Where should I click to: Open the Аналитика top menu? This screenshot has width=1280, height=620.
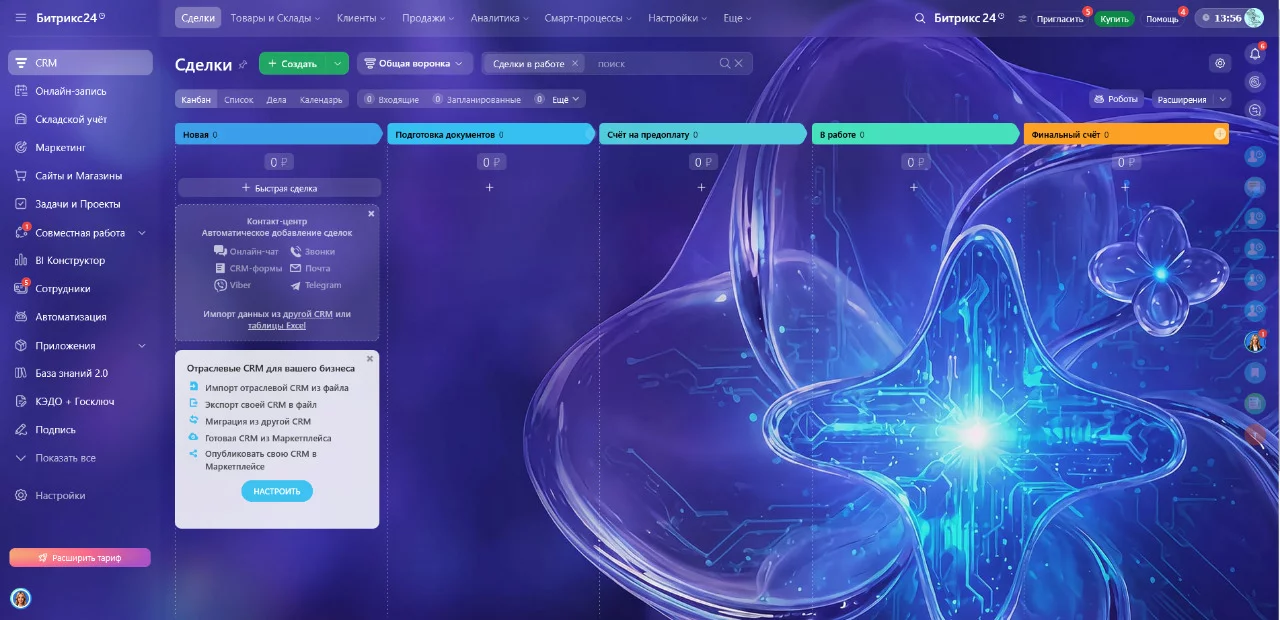coord(500,18)
